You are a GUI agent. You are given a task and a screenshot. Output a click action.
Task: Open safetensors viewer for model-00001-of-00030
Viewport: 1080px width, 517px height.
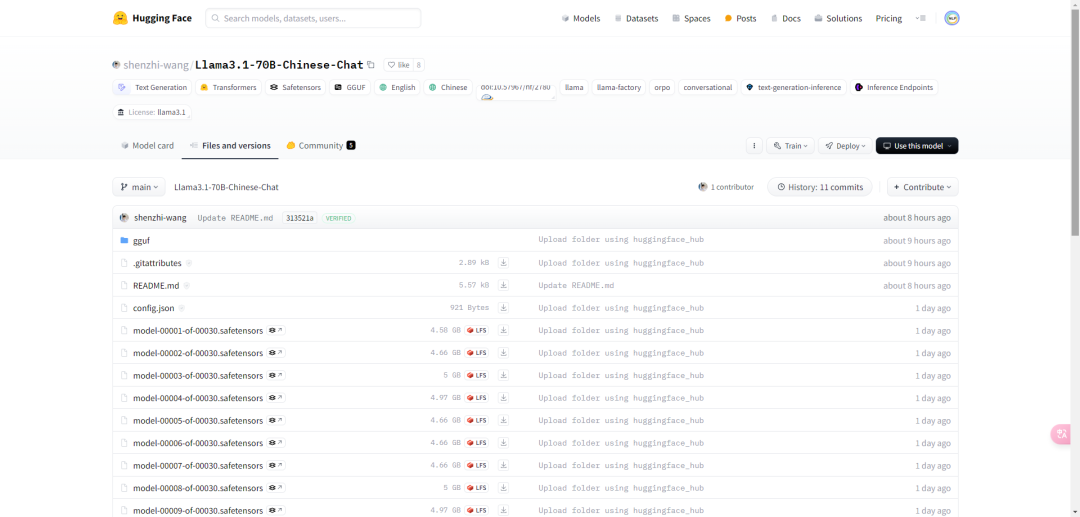pos(276,330)
